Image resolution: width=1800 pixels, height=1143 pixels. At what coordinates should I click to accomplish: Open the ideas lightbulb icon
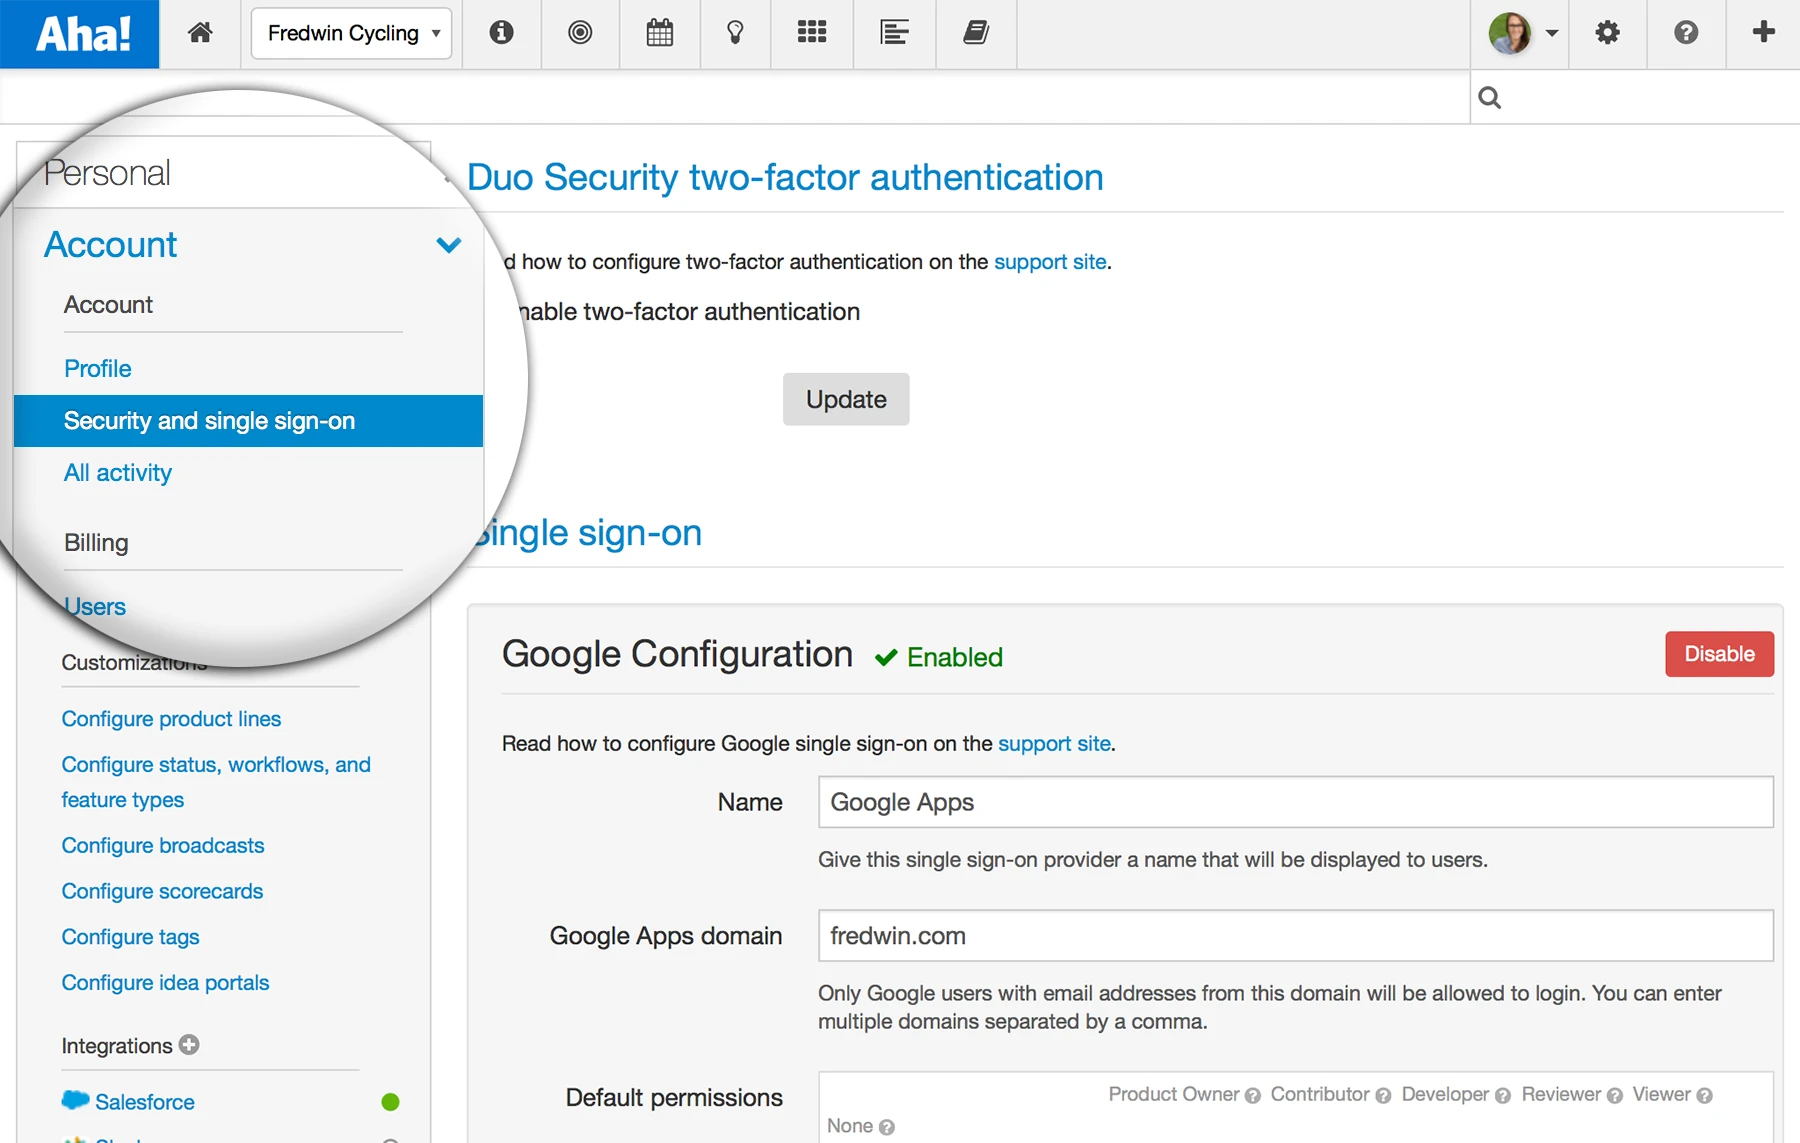tap(735, 33)
